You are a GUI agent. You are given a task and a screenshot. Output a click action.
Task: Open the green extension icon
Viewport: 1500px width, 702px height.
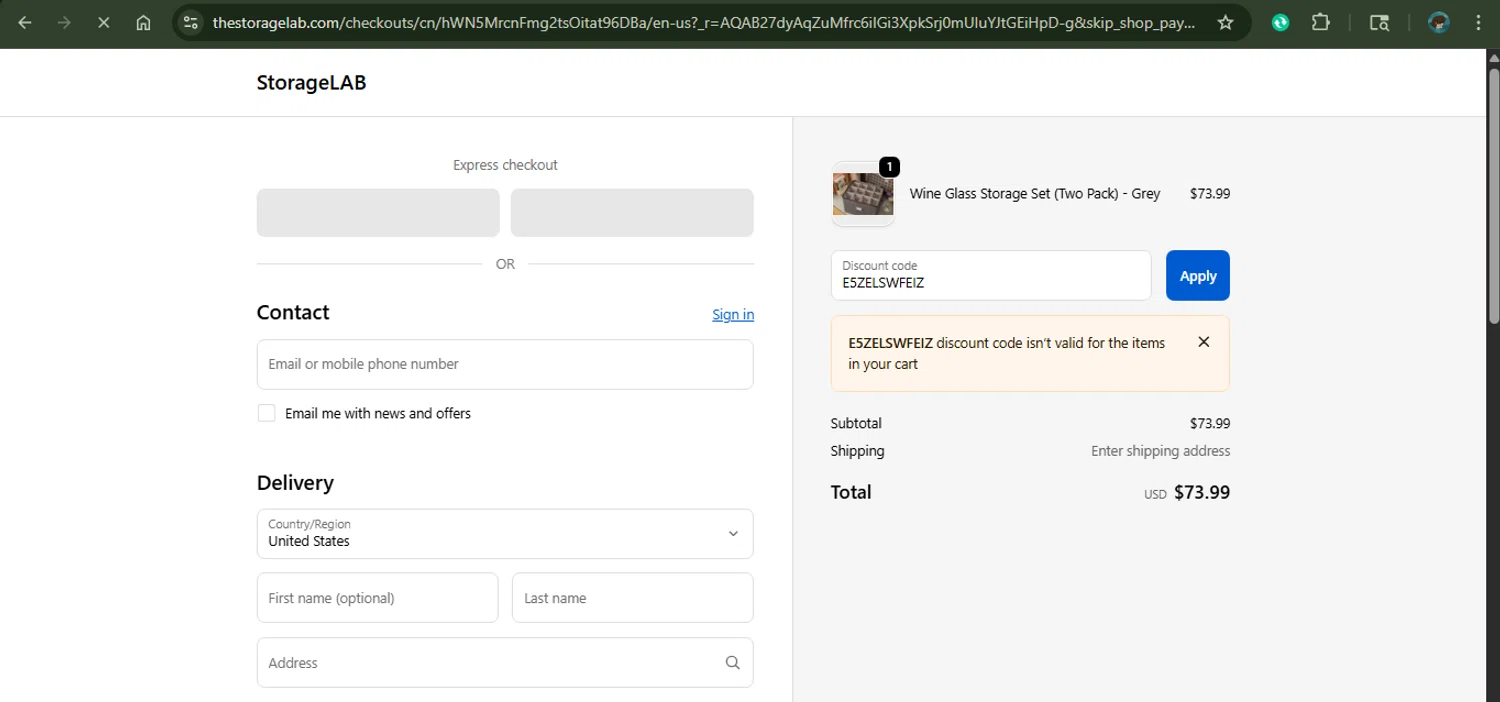[x=1280, y=23]
